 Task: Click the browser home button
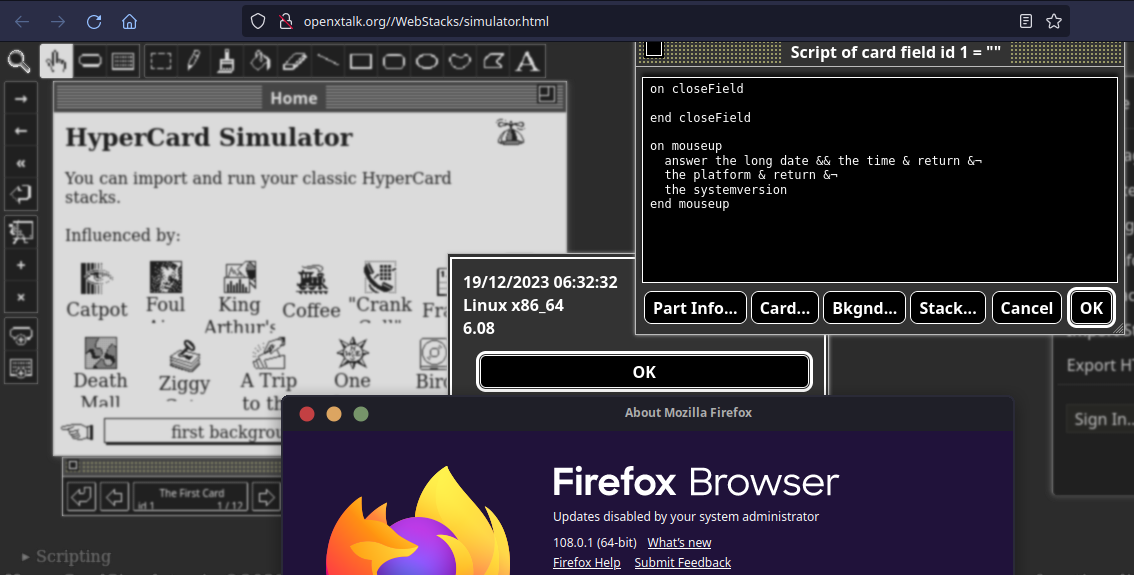129,22
